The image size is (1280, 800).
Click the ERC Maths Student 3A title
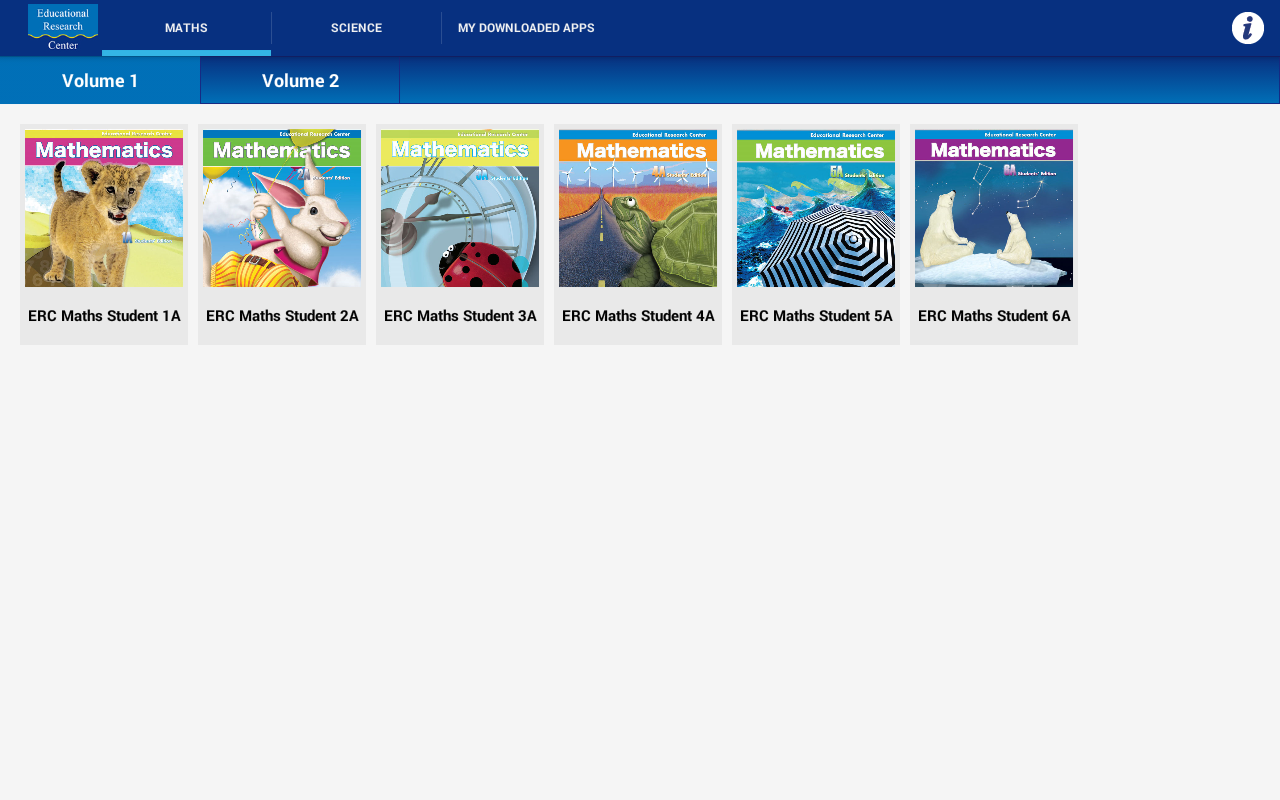click(x=460, y=316)
